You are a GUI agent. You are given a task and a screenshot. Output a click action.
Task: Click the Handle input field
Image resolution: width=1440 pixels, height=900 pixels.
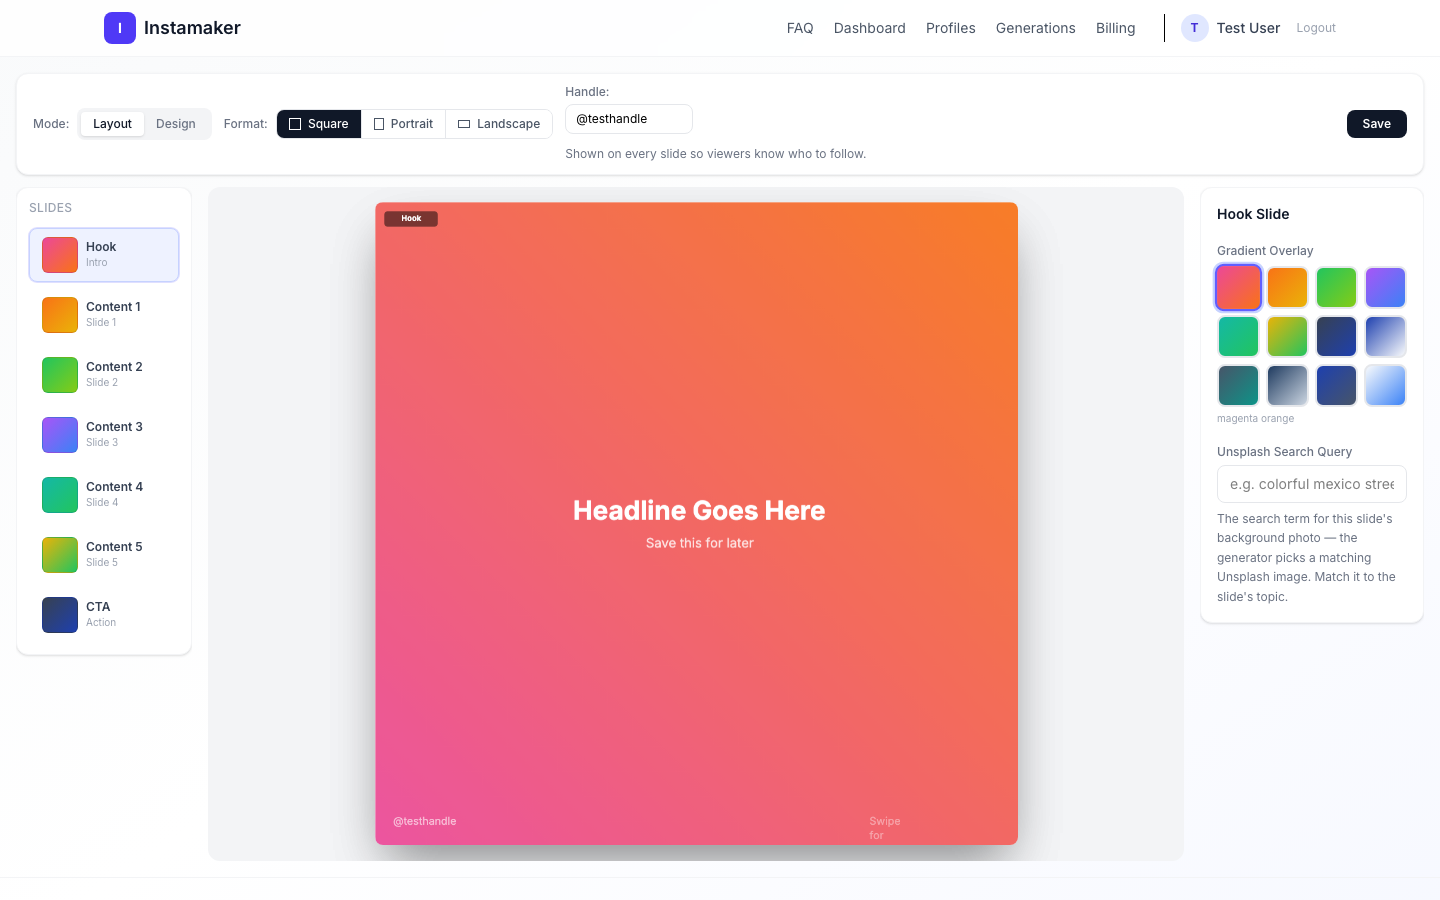click(629, 119)
